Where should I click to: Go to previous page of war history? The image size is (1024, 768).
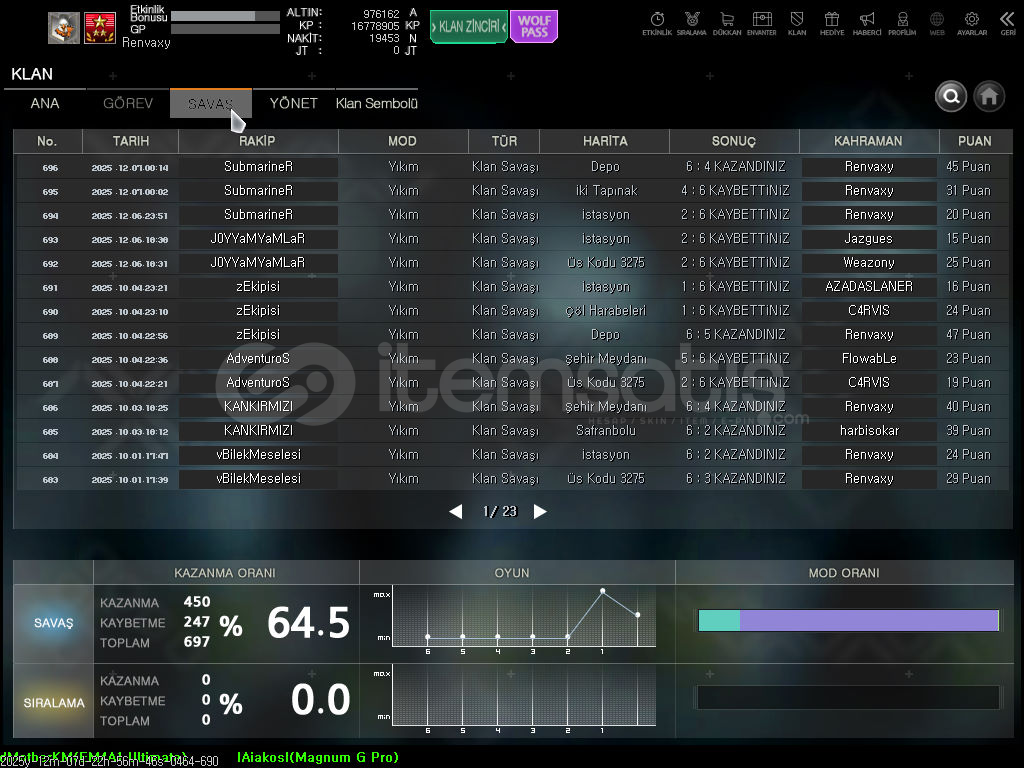click(456, 511)
